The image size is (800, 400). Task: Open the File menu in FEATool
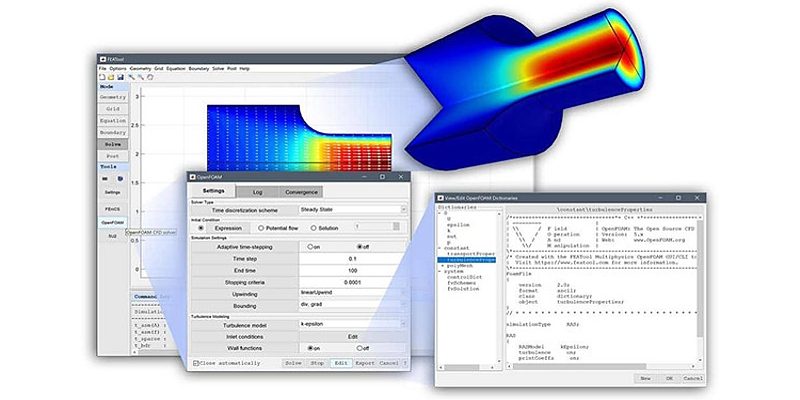pyautogui.click(x=103, y=68)
